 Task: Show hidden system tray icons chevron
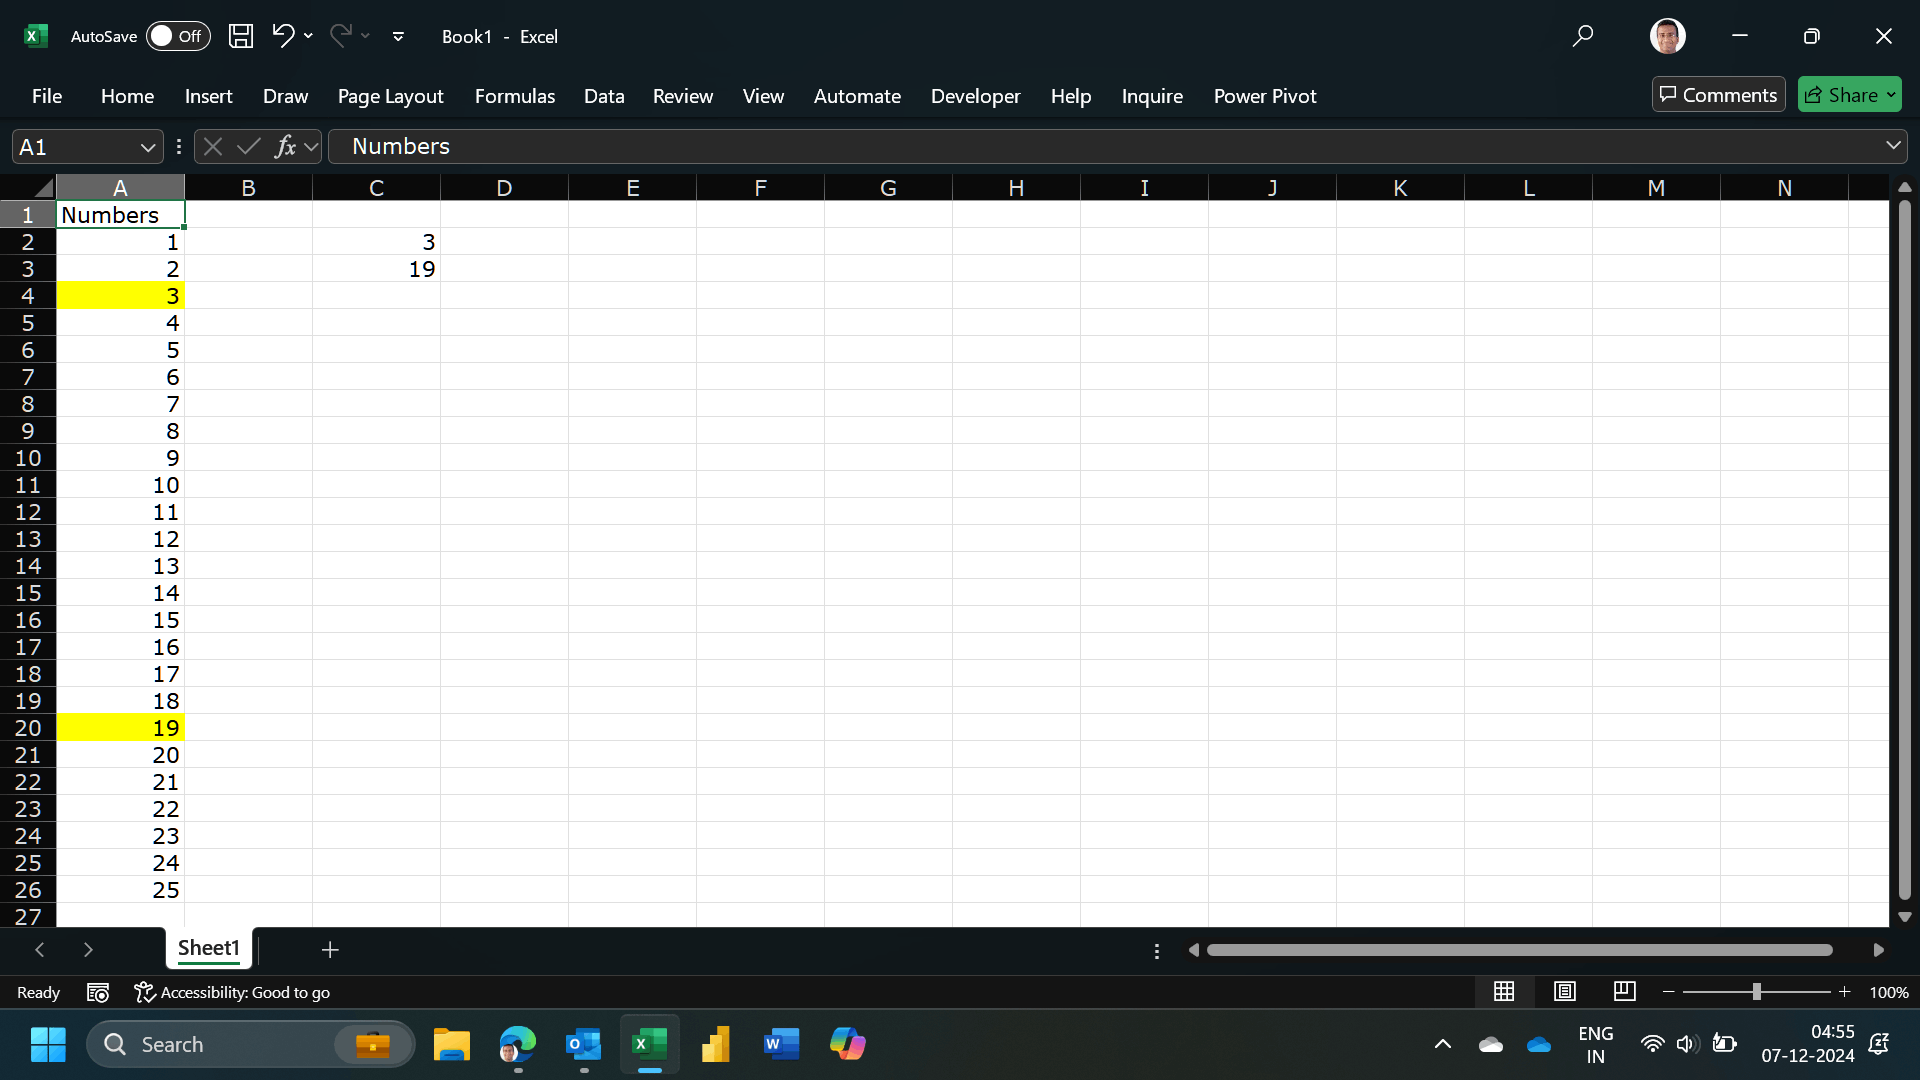point(1442,1044)
